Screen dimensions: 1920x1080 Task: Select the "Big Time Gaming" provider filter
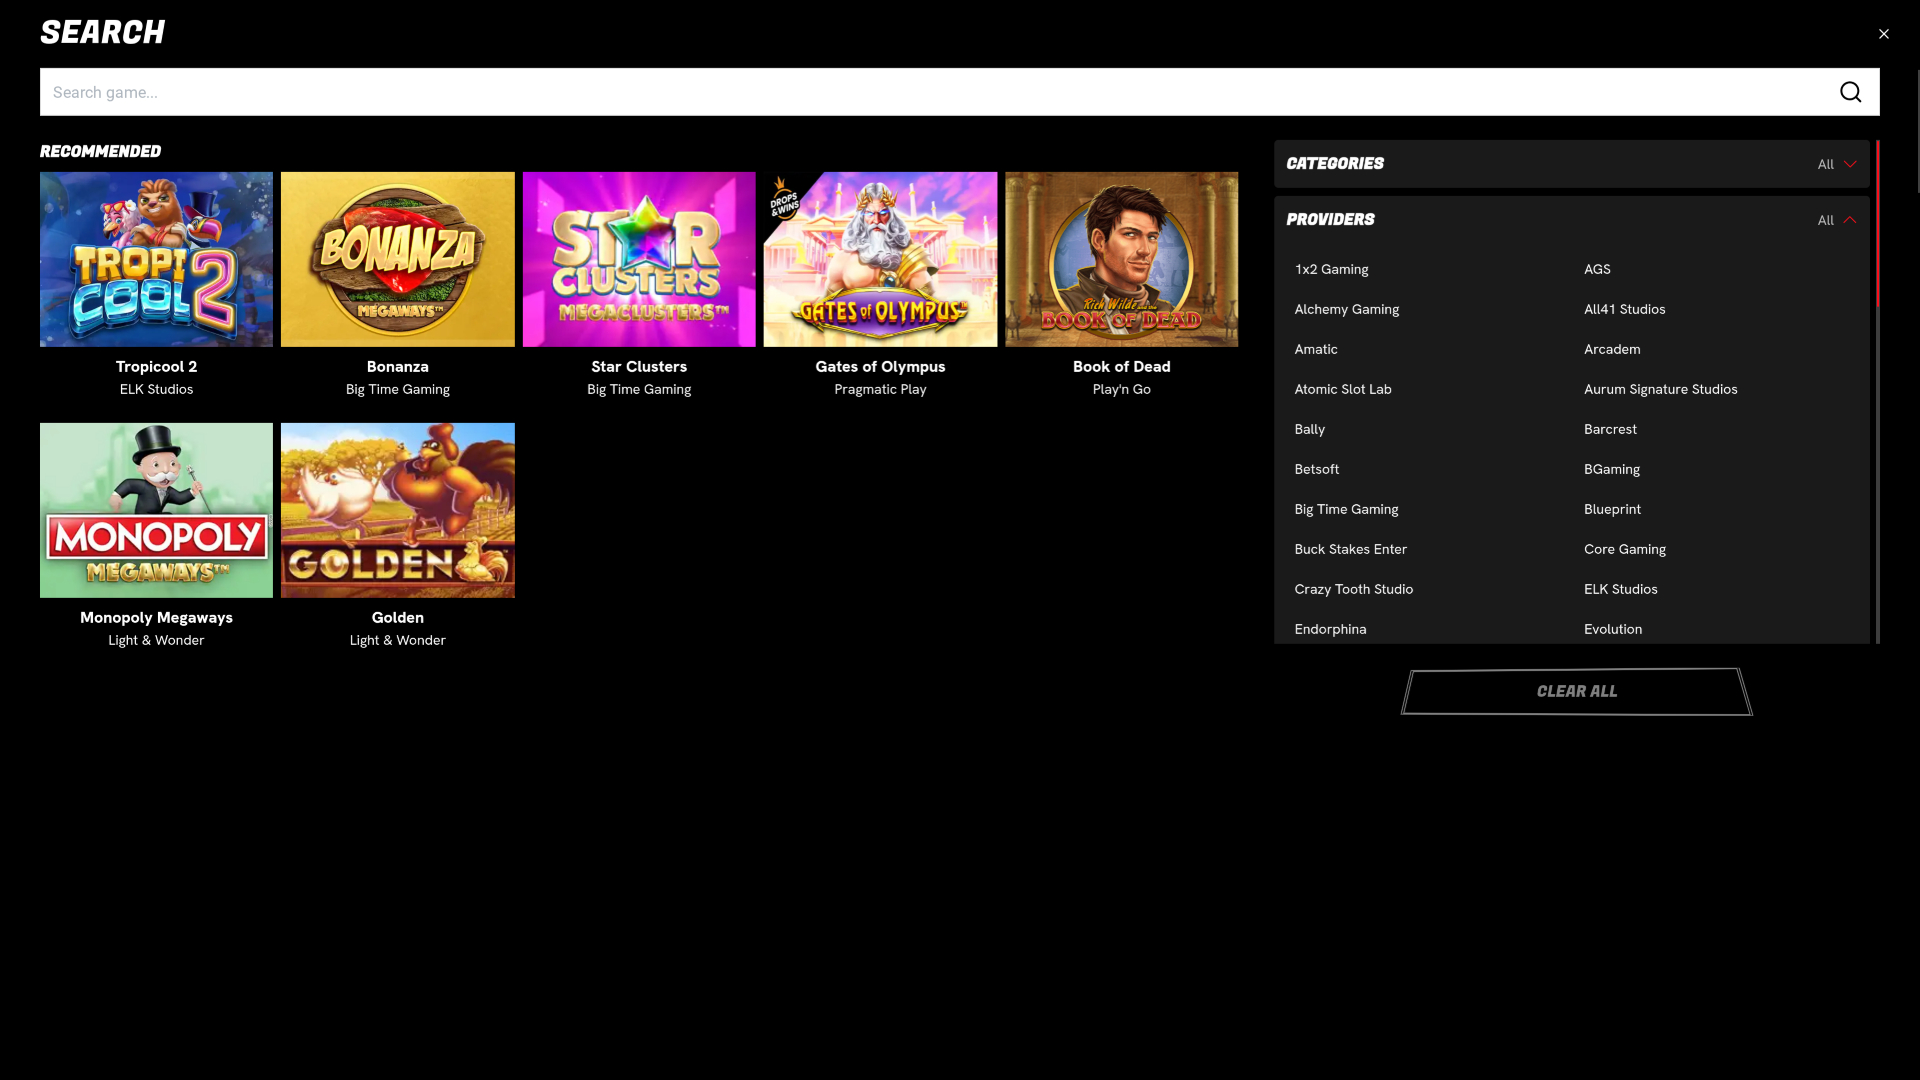[x=1346, y=509]
